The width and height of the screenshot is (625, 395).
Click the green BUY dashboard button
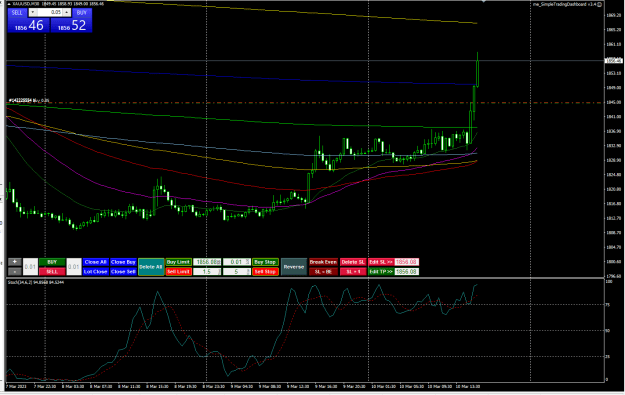click(52, 262)
